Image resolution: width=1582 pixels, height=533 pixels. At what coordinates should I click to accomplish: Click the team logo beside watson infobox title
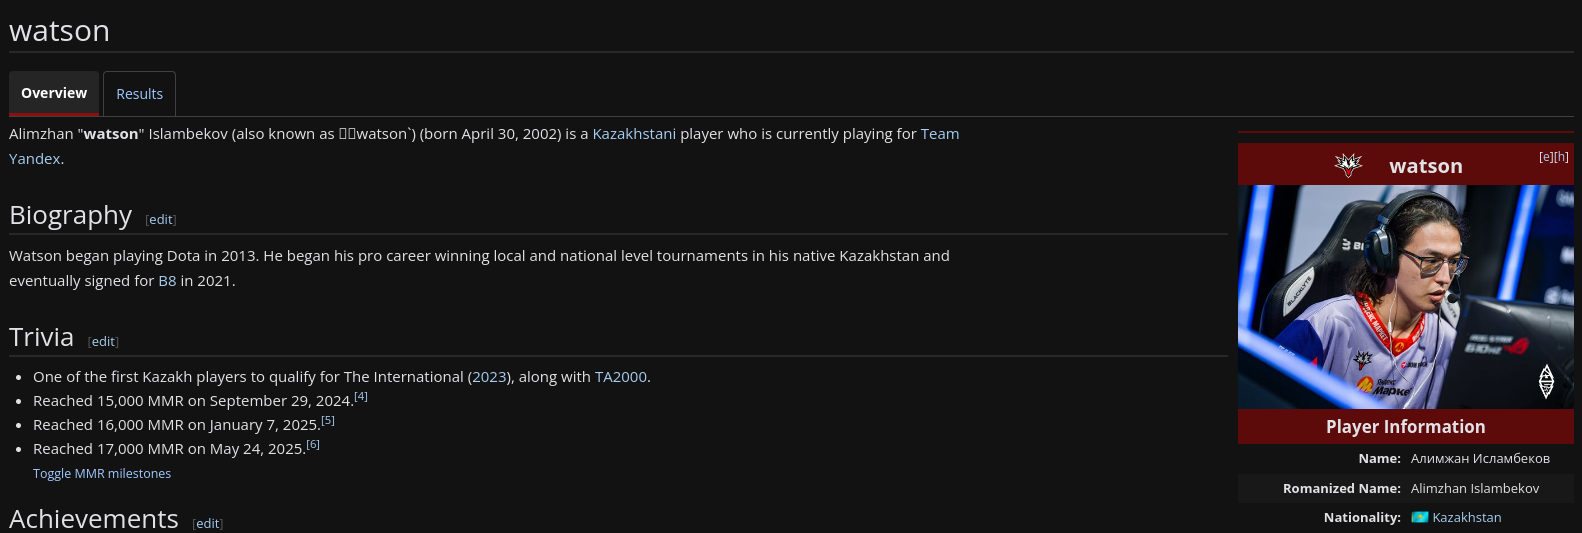click(x=1349, y=165)
